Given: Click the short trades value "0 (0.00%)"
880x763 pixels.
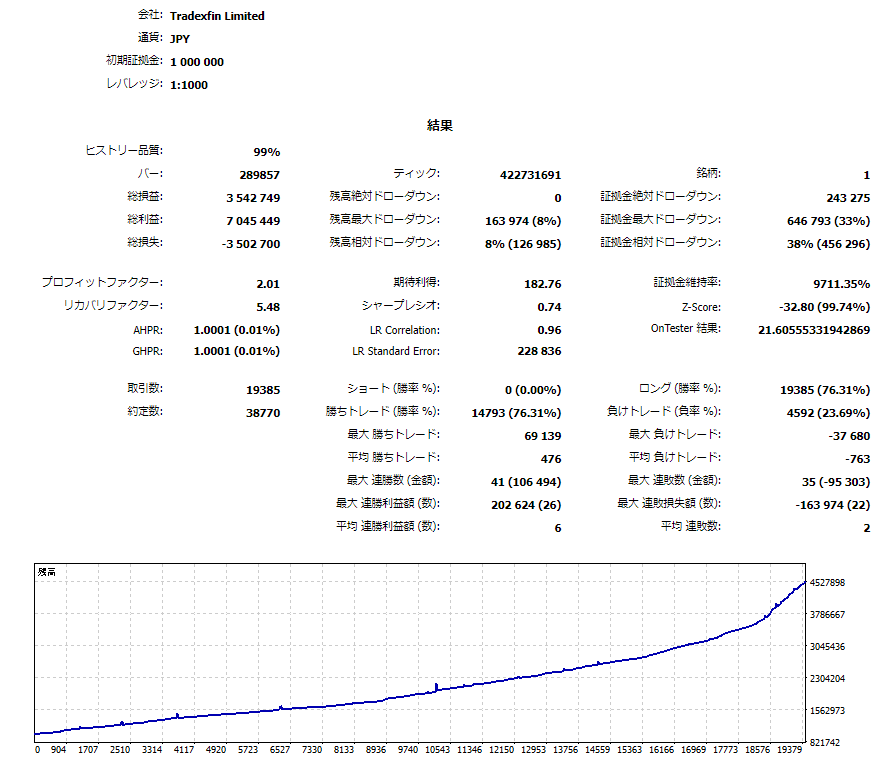Looking at the screenshot, I should pos(533,390).
